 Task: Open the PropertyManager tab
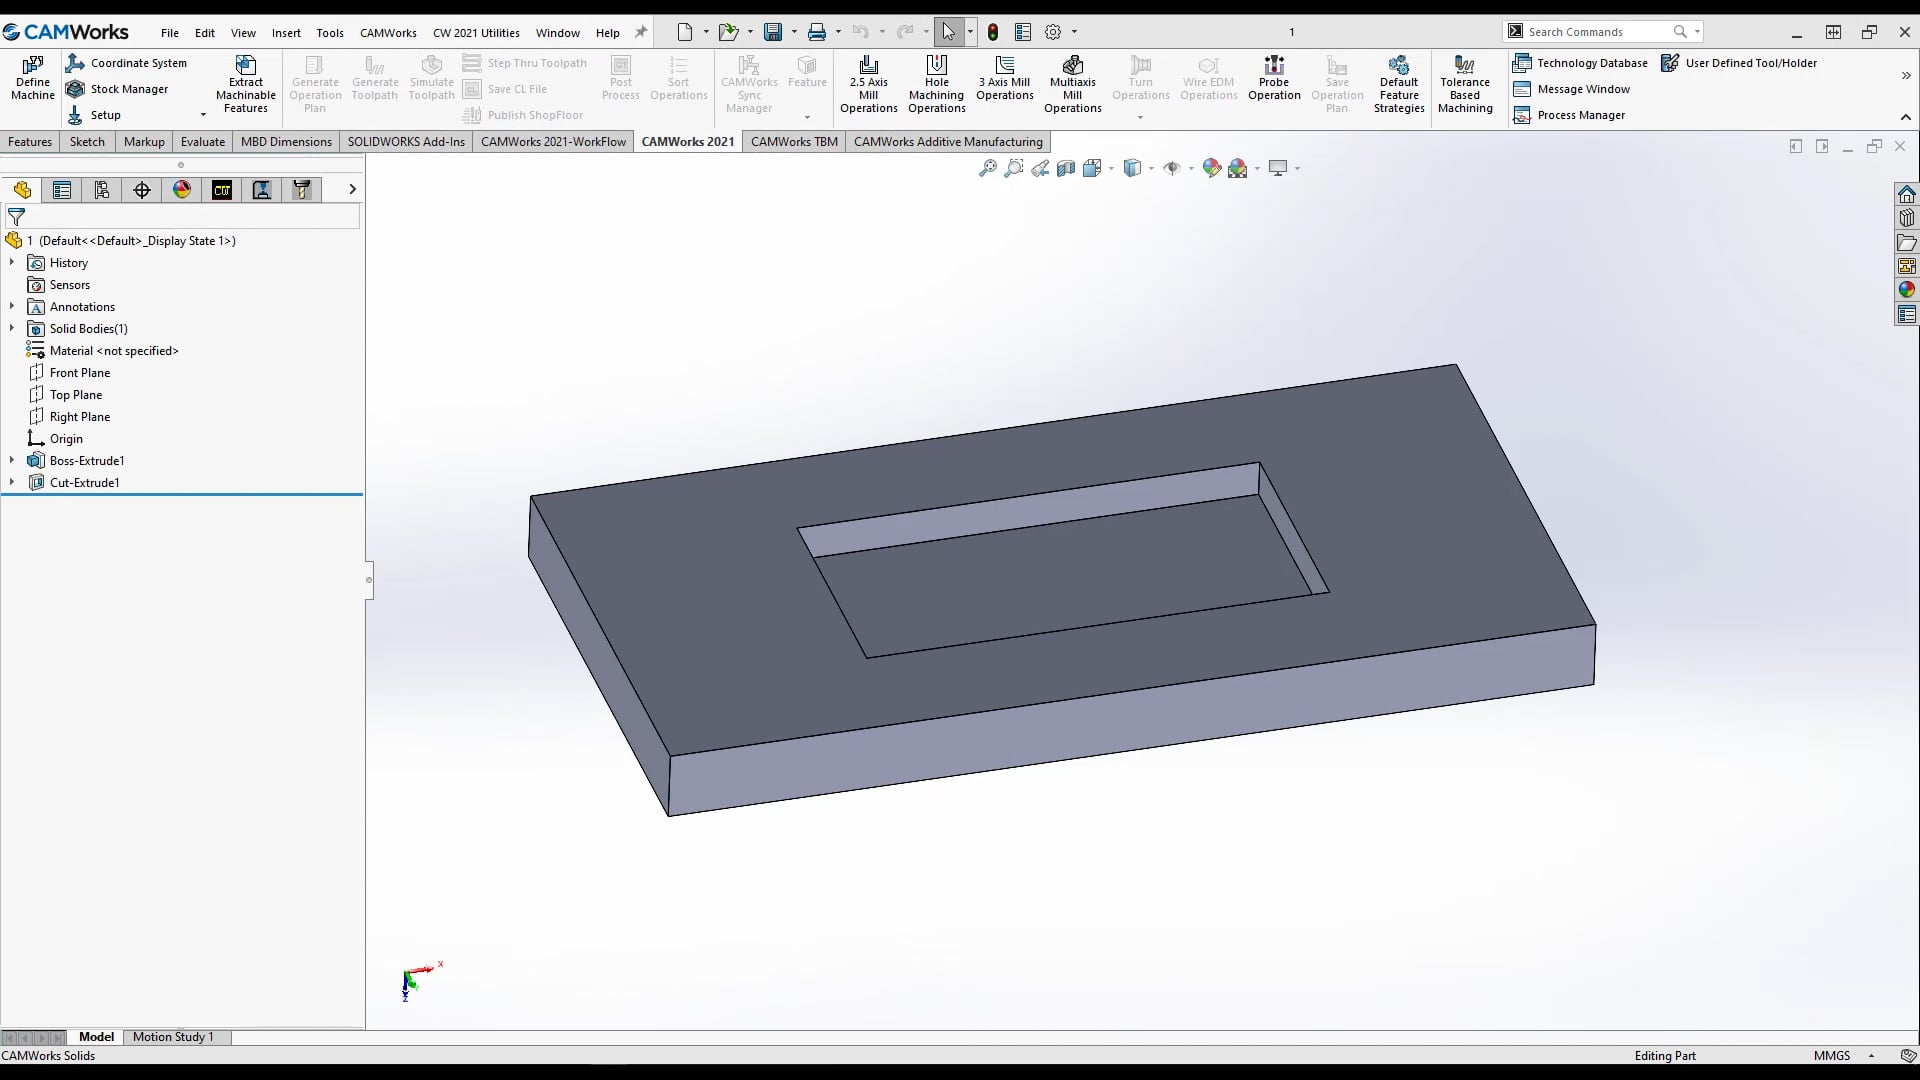point(62,190)
